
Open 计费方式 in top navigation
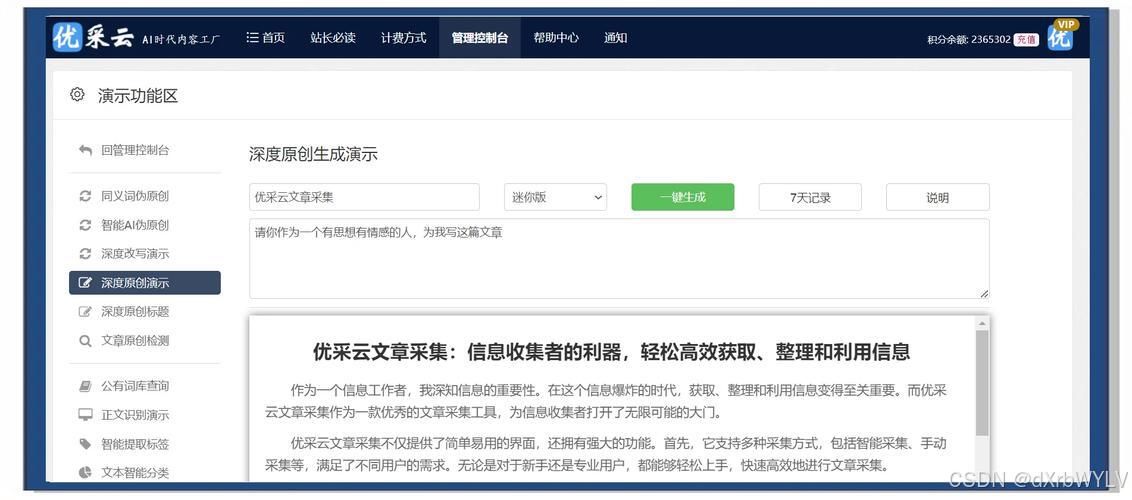404,38
